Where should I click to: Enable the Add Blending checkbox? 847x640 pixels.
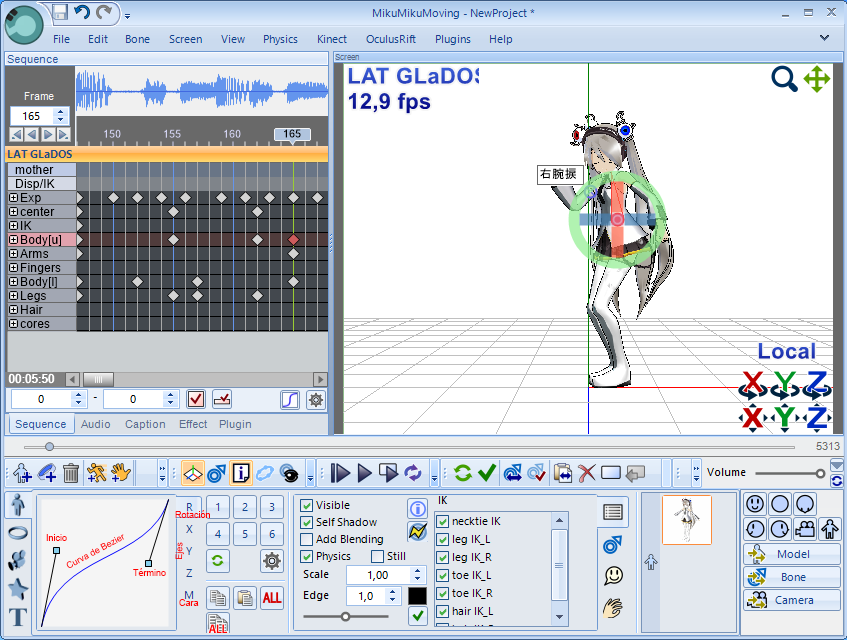coord(307,539)
